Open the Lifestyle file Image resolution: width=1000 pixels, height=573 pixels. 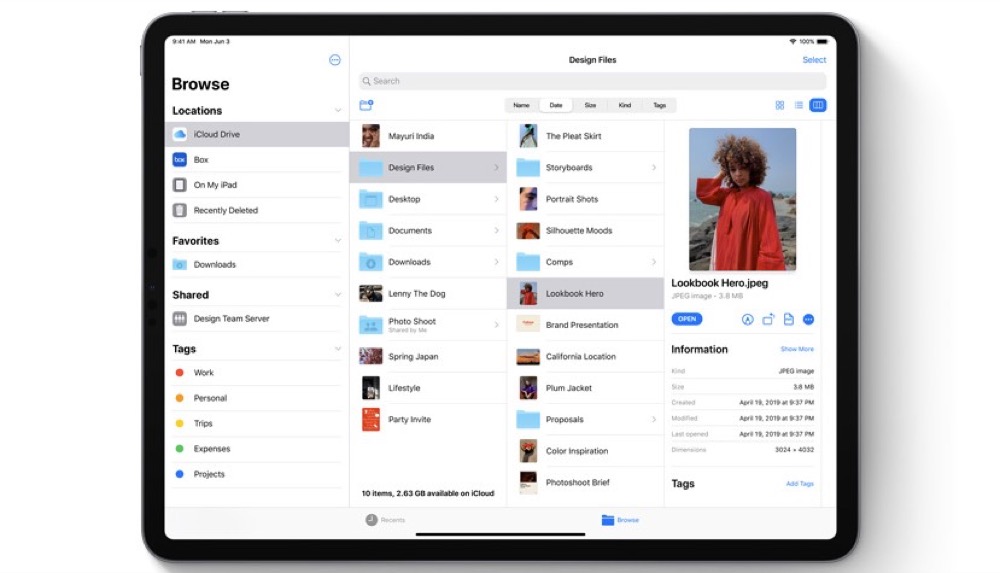(x=429, y=388)
